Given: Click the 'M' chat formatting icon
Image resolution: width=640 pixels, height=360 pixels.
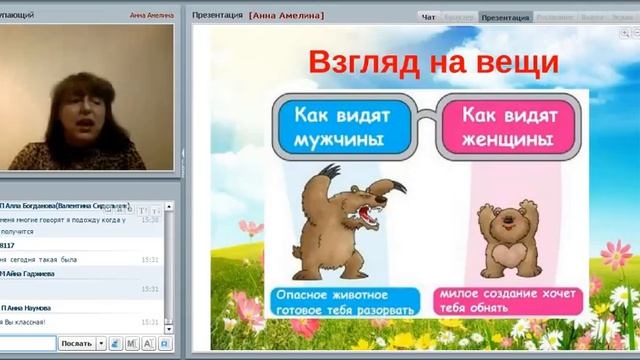Looking at the screenshot, I should [x=132, y=344].
